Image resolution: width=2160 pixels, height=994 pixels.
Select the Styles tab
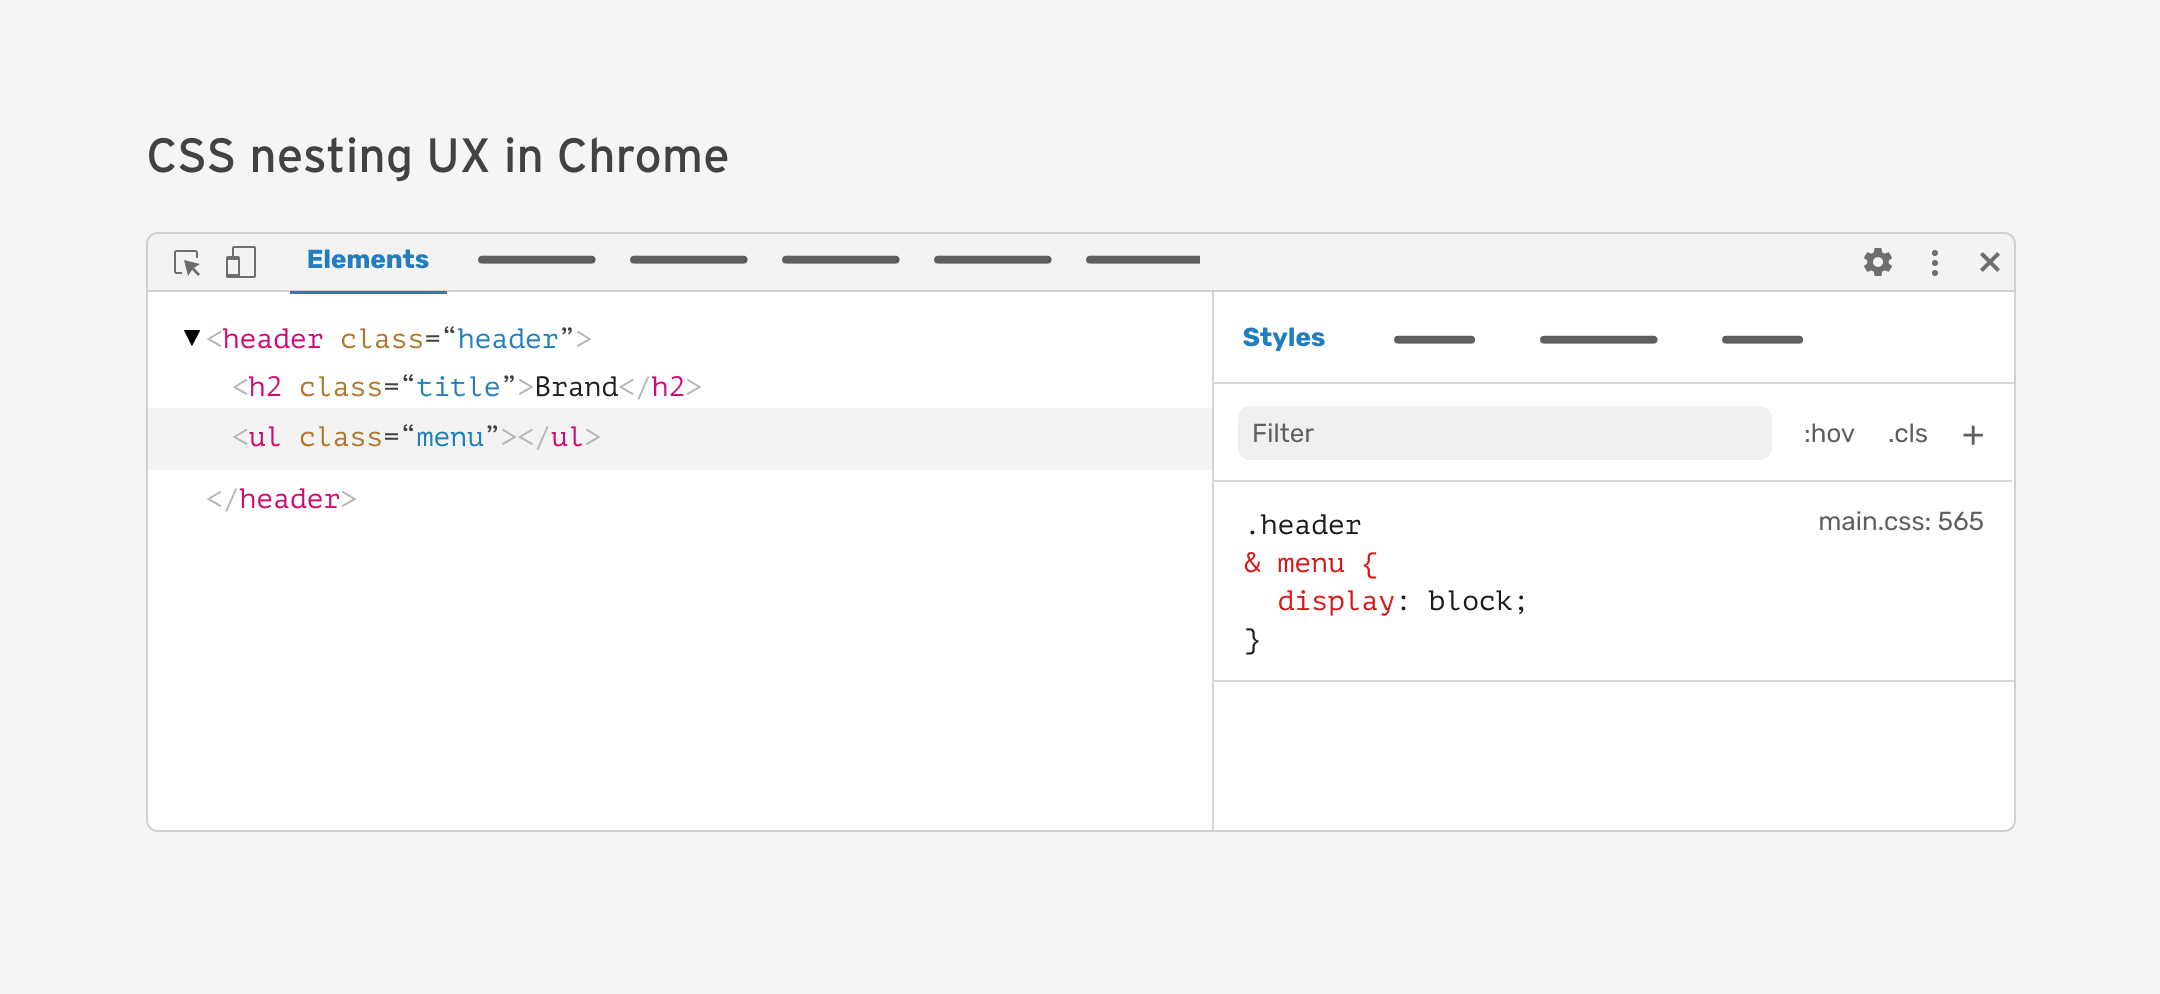[1283, 338]
